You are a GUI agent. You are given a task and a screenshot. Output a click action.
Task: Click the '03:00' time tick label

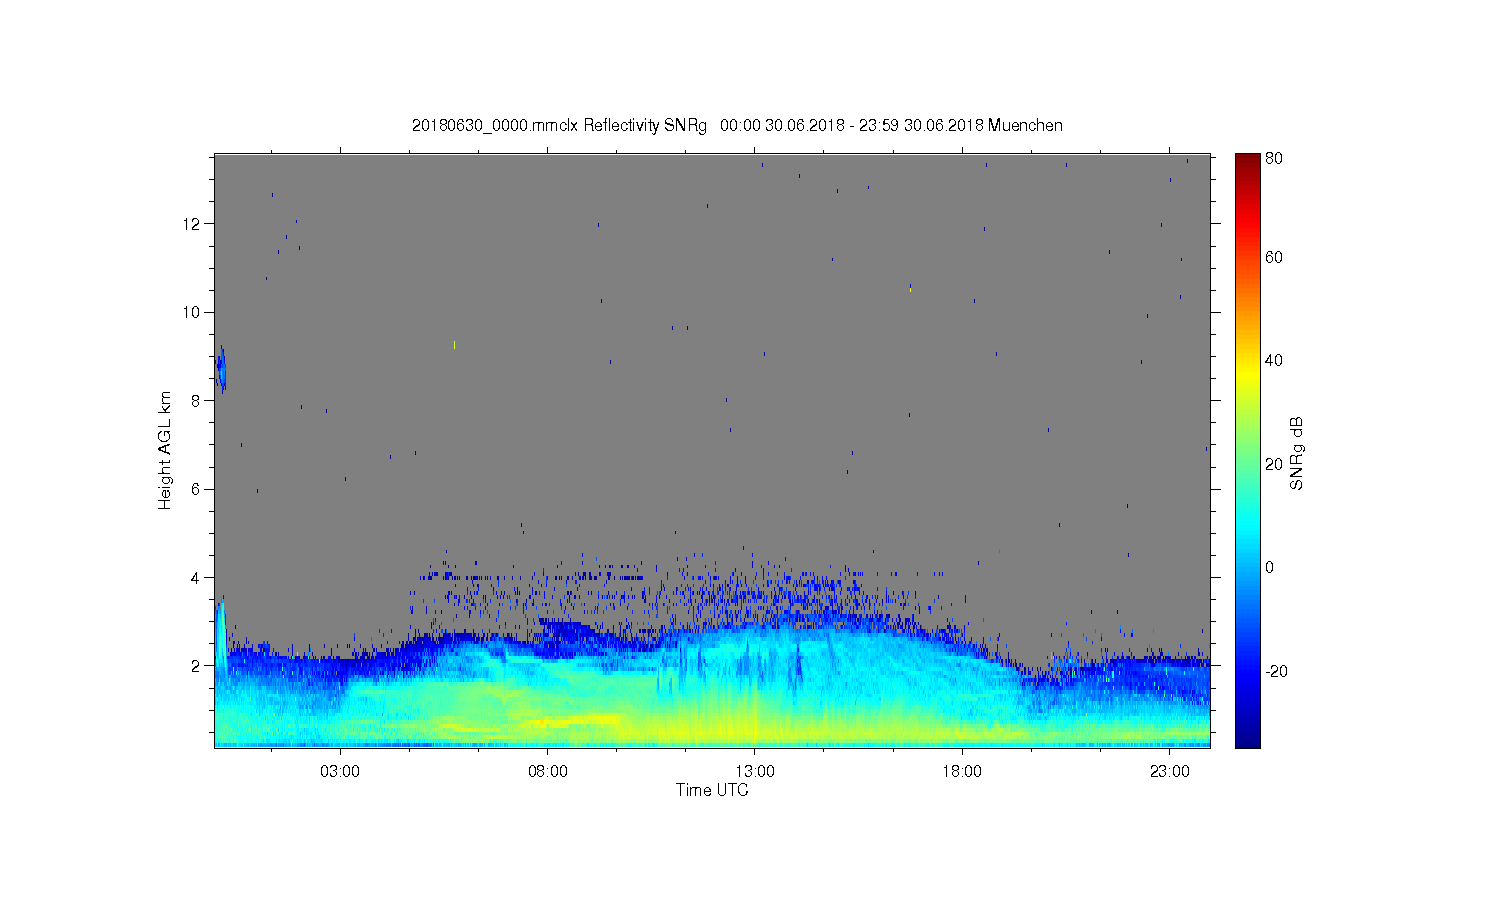(340, 772)
